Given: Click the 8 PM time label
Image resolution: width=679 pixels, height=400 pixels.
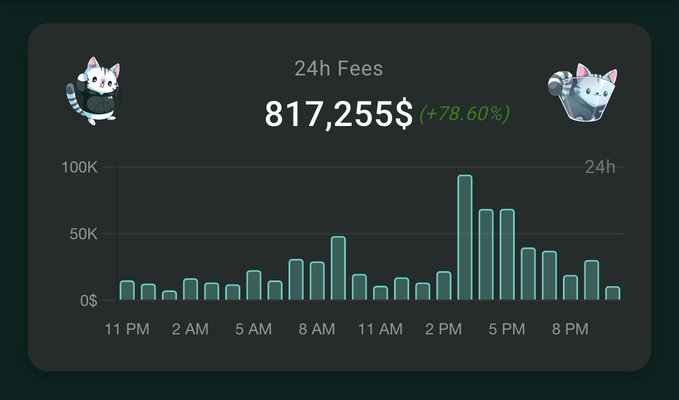Looking at the screenshot, I should (570, 329).
